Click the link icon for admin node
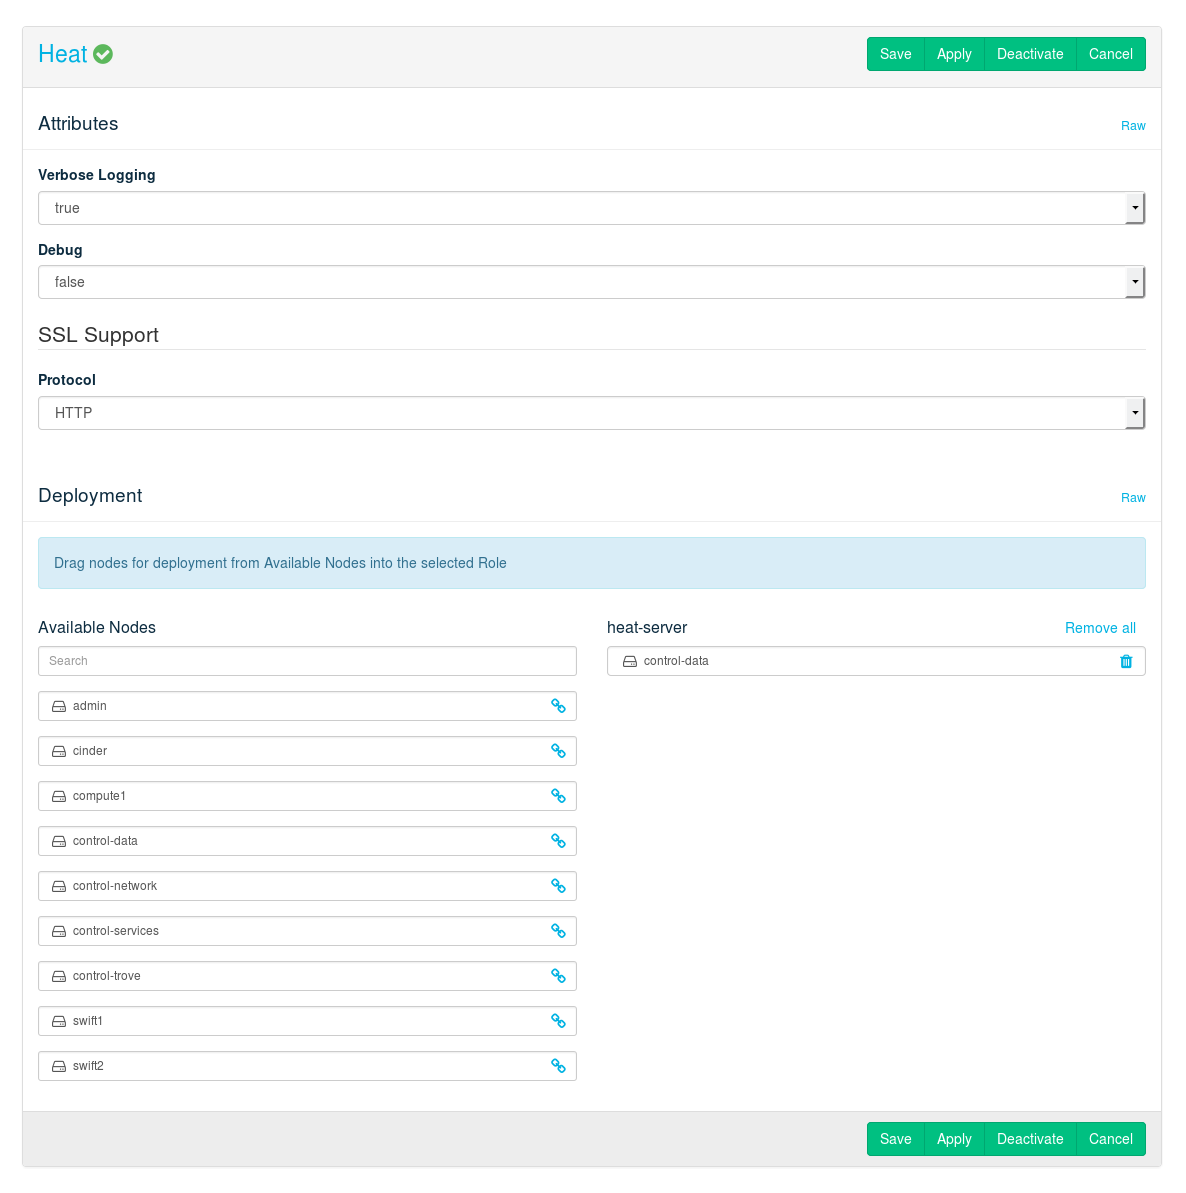 click(558, 706)
